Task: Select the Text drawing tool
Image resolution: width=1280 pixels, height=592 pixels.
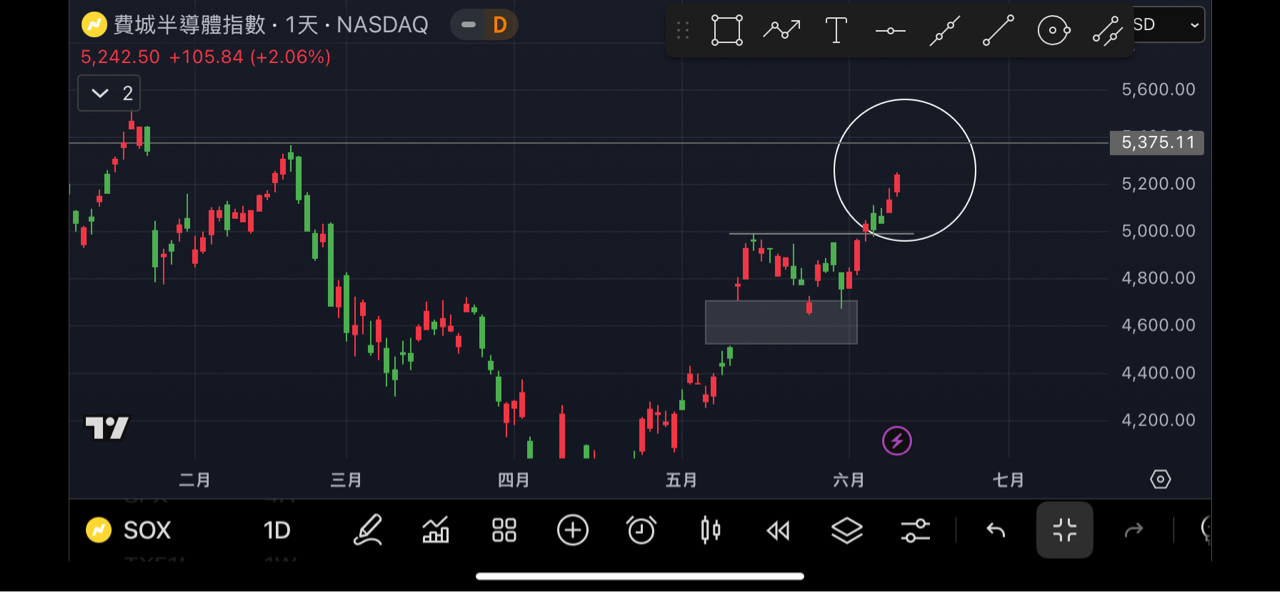Action: (x=836, y=30)
